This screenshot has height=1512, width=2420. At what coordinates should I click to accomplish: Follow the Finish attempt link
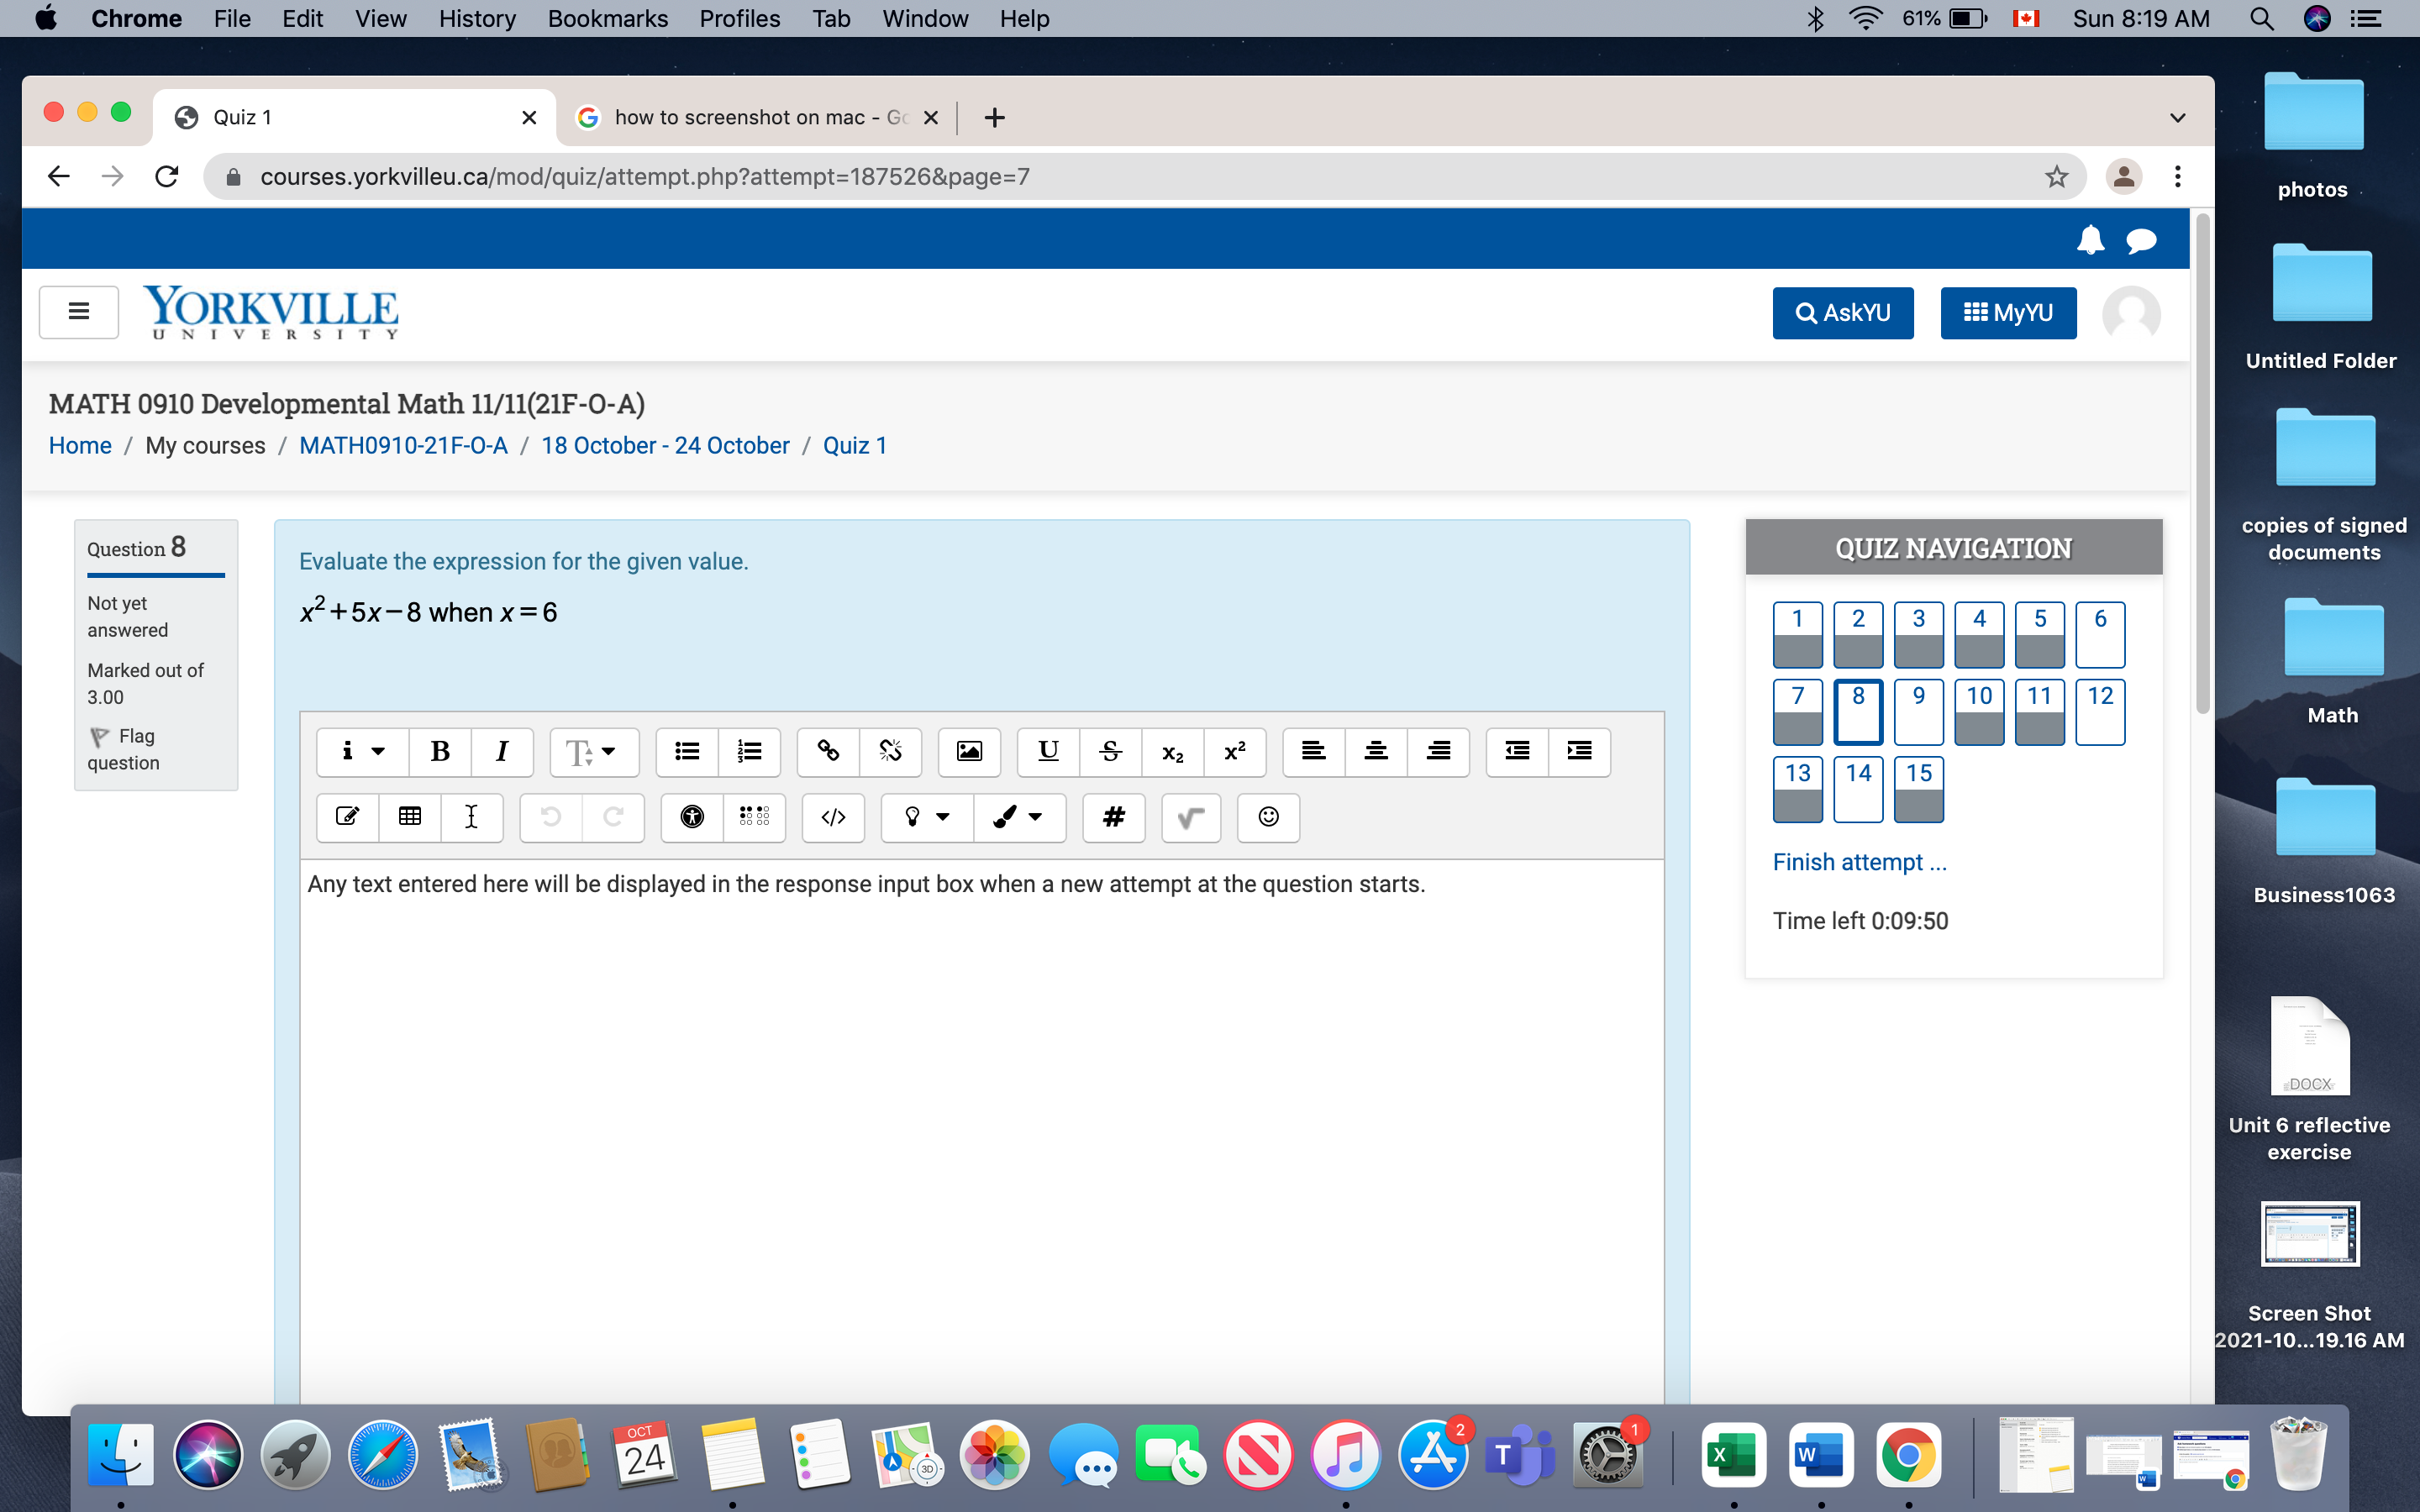point(1858,861)
